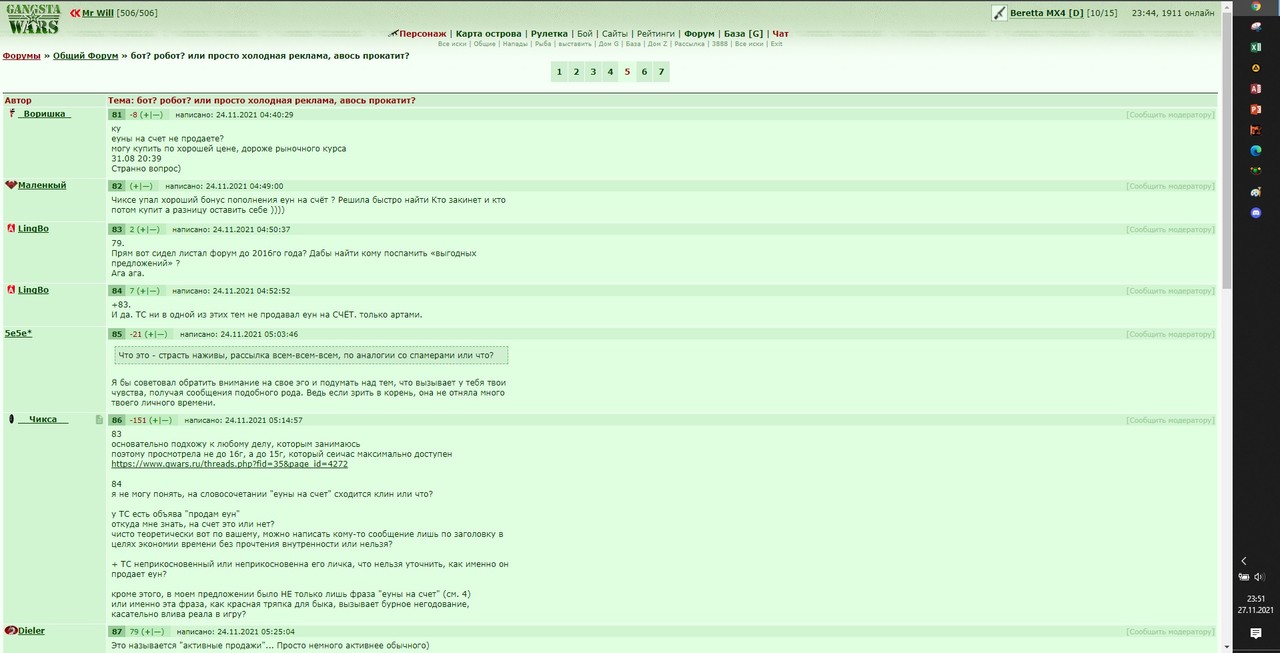The width and height of the screenshot is (1280, 653).
Task: Click the 3888 submenu link
Action: (x=719, y=44)
